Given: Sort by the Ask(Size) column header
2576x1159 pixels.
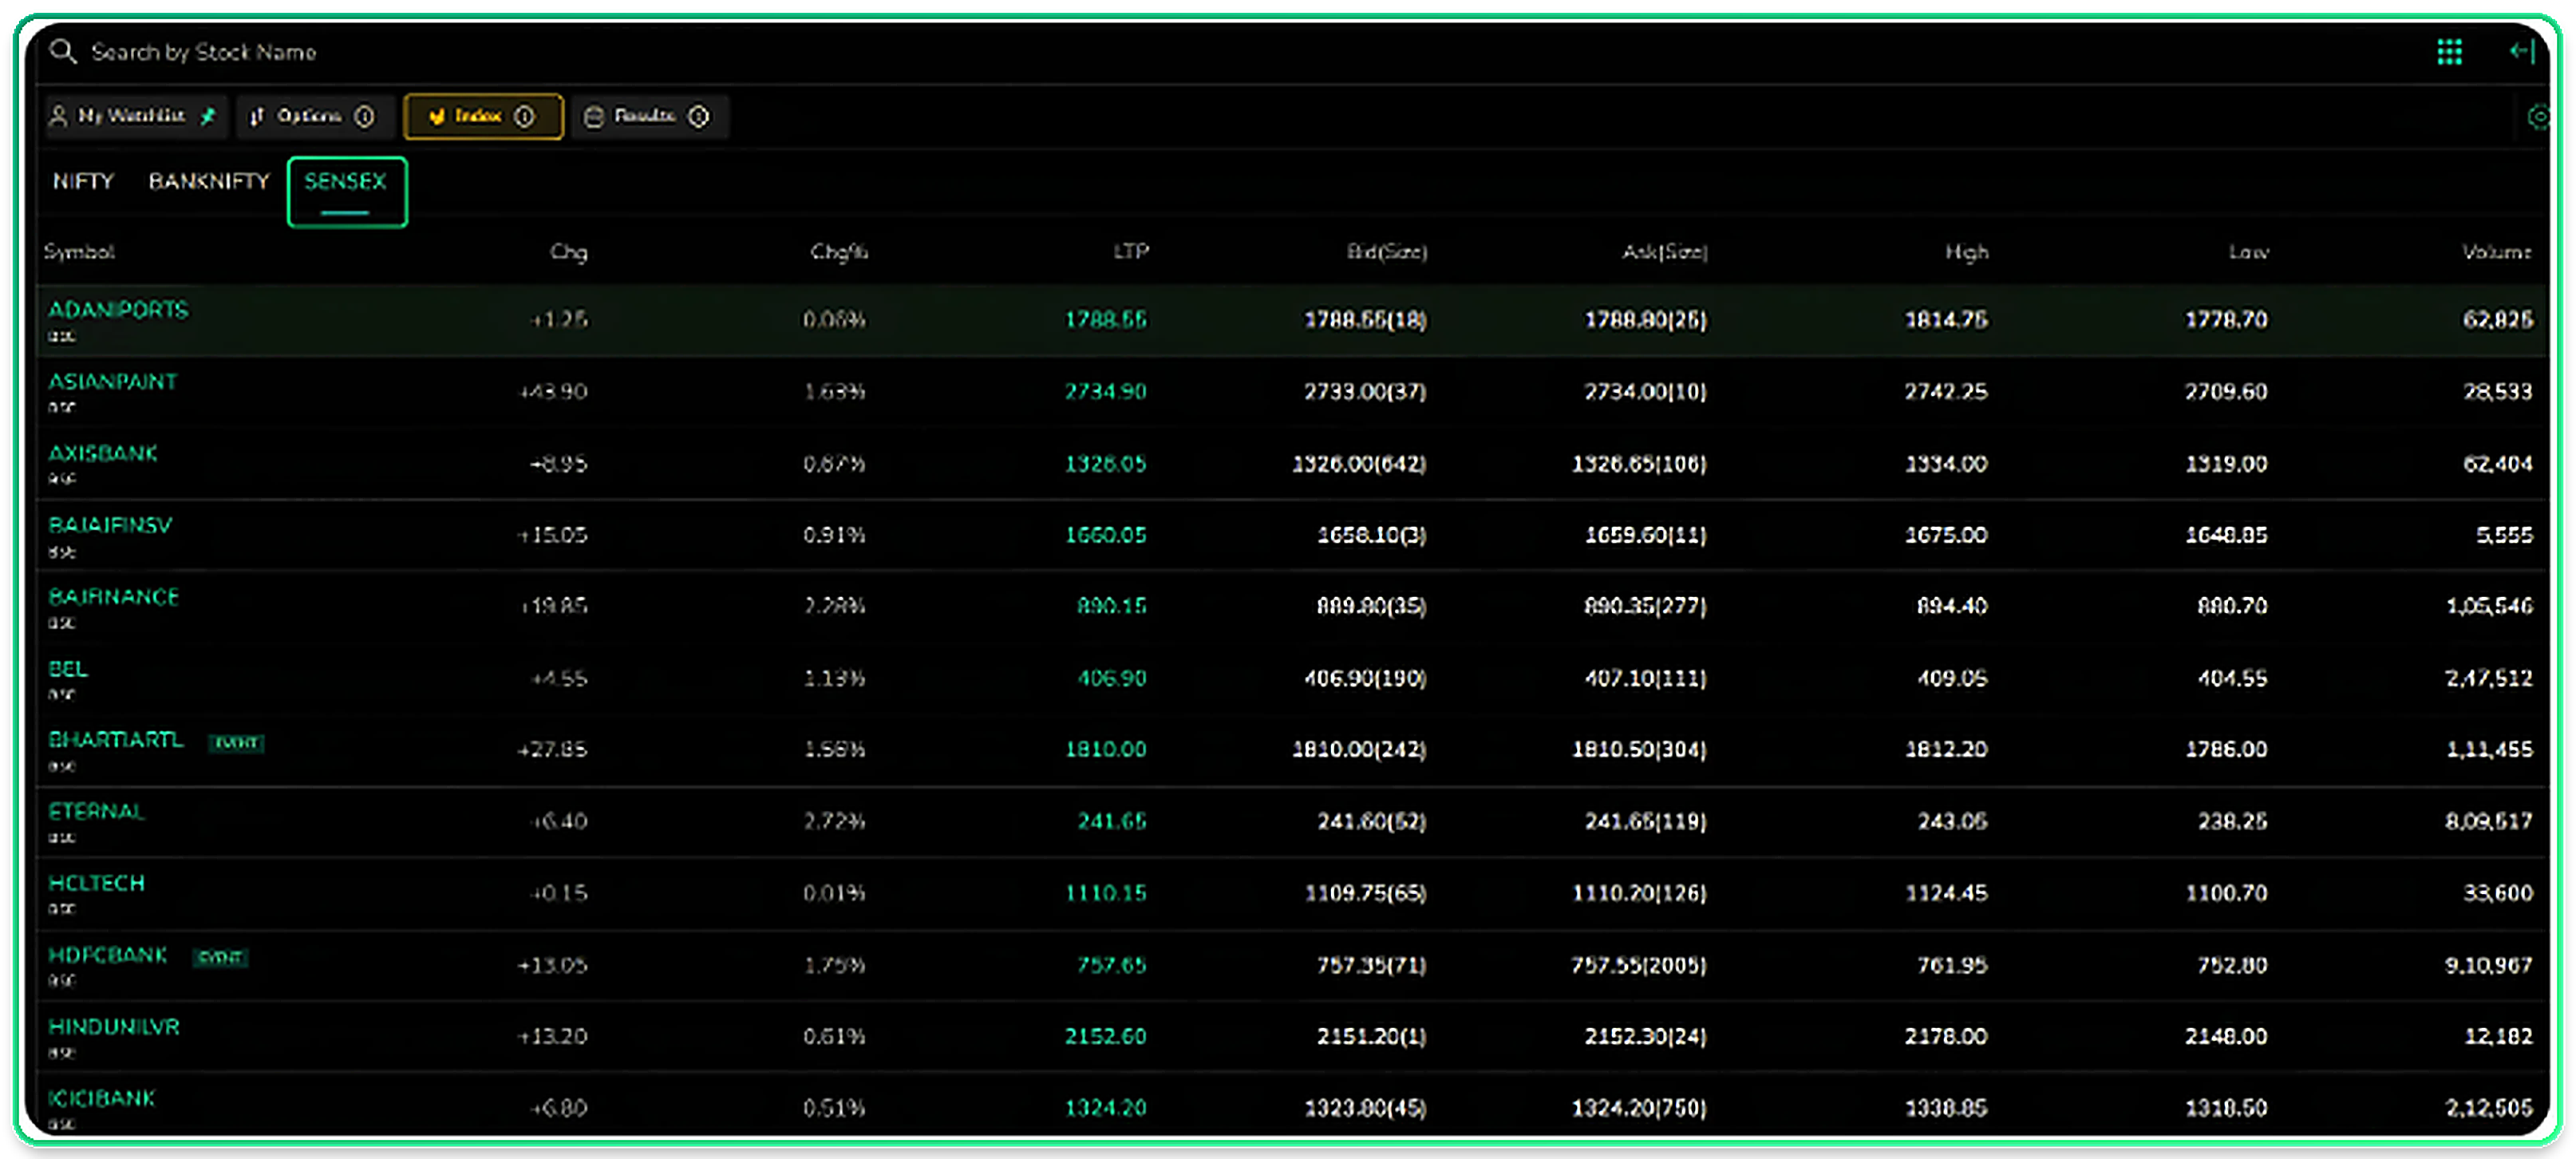Looking at the screenshot, I should pyautogui.click(x=1664, y=252).
